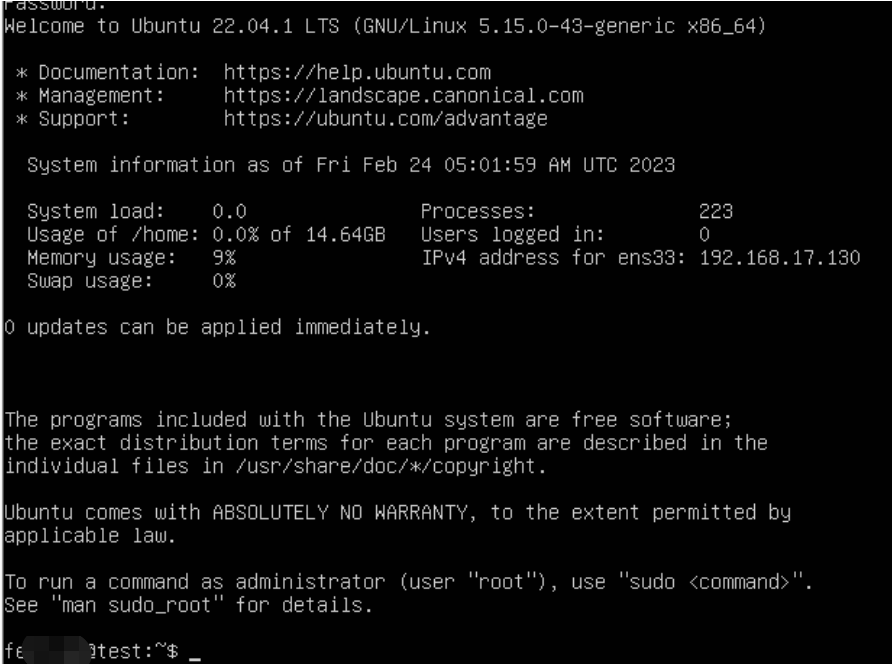
Task: Click the ubuntu.com/advantage support URL
Action: [x=385, y=119]
